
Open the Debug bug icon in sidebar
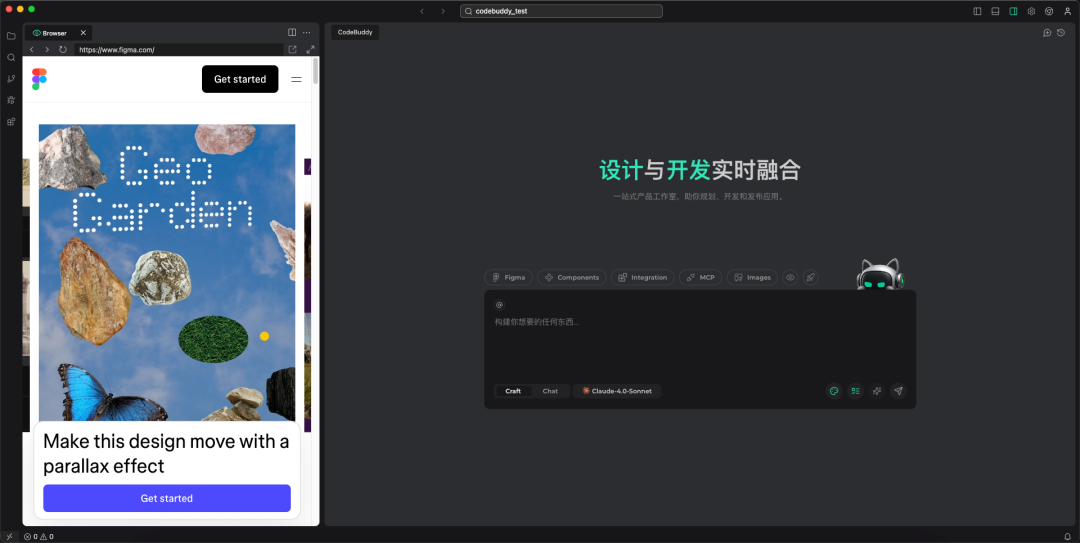pos(11,100)
